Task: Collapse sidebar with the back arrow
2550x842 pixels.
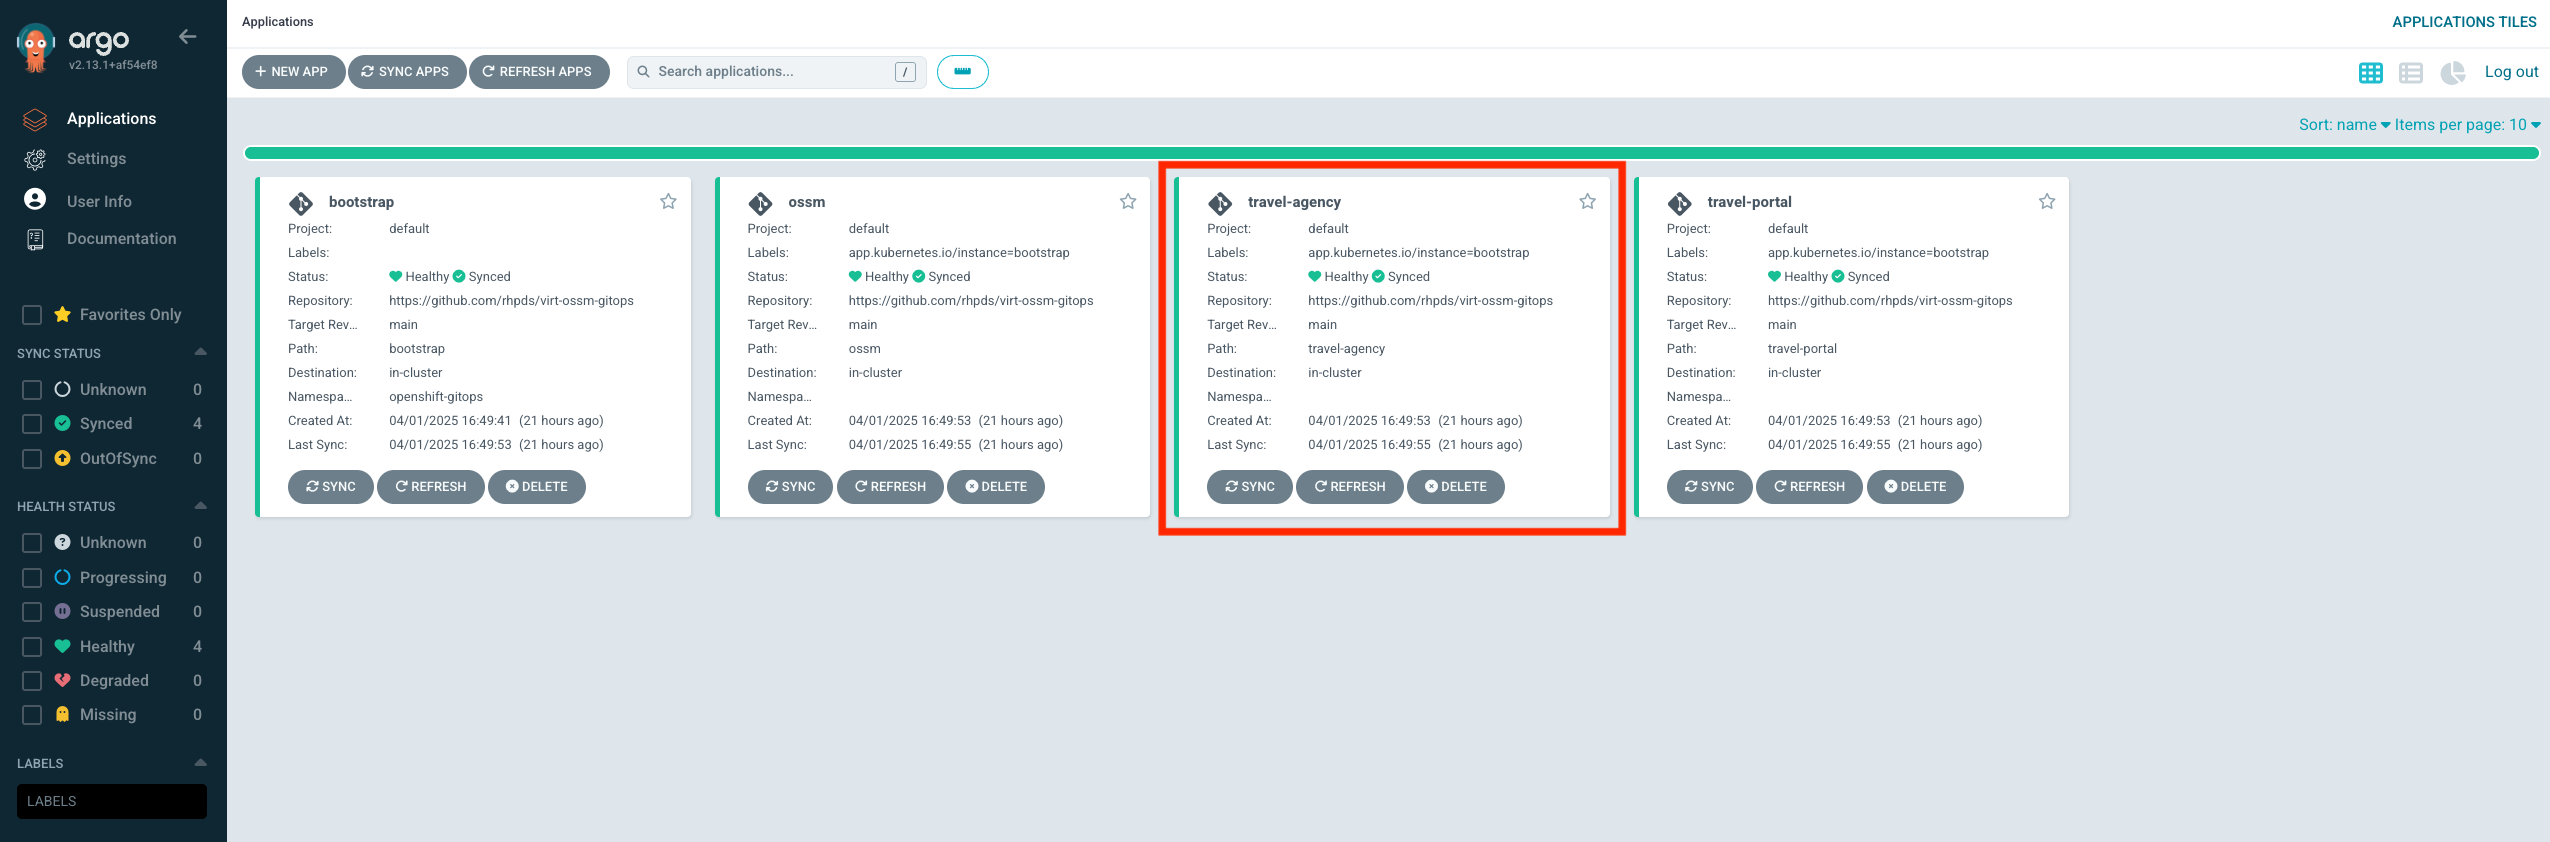Action: click(x=187, y=37)
